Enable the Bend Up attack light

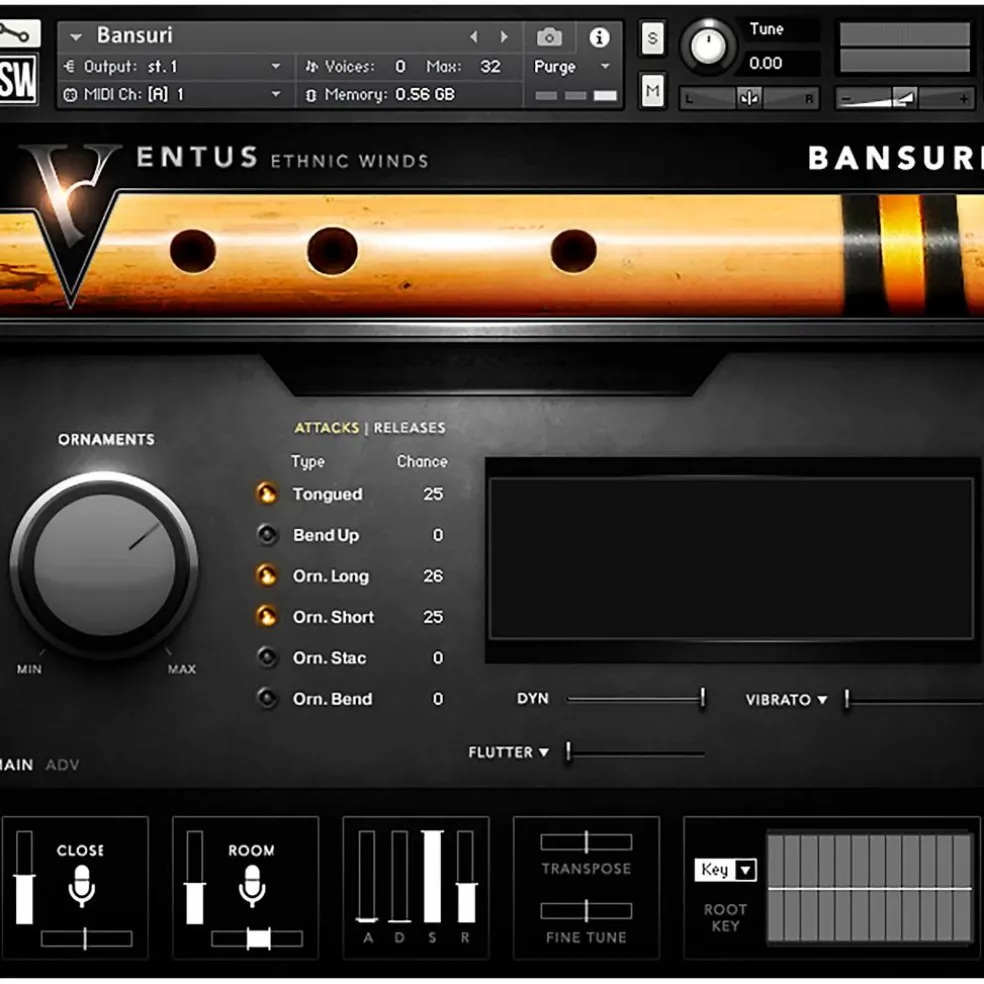coord(267,535)
